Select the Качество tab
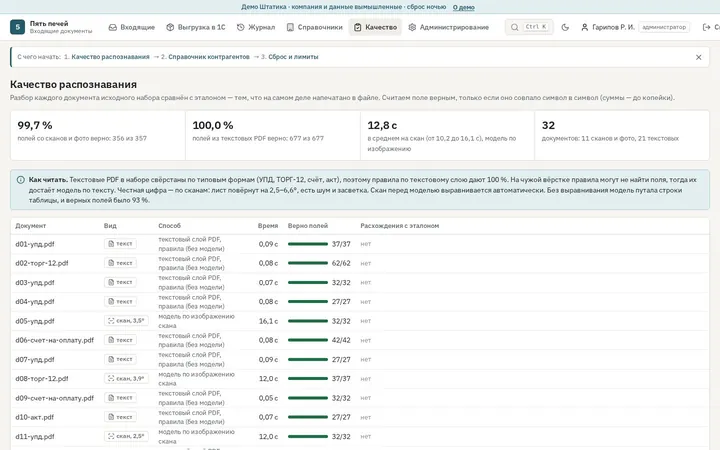The image size is (720, 450). (375, 27)
